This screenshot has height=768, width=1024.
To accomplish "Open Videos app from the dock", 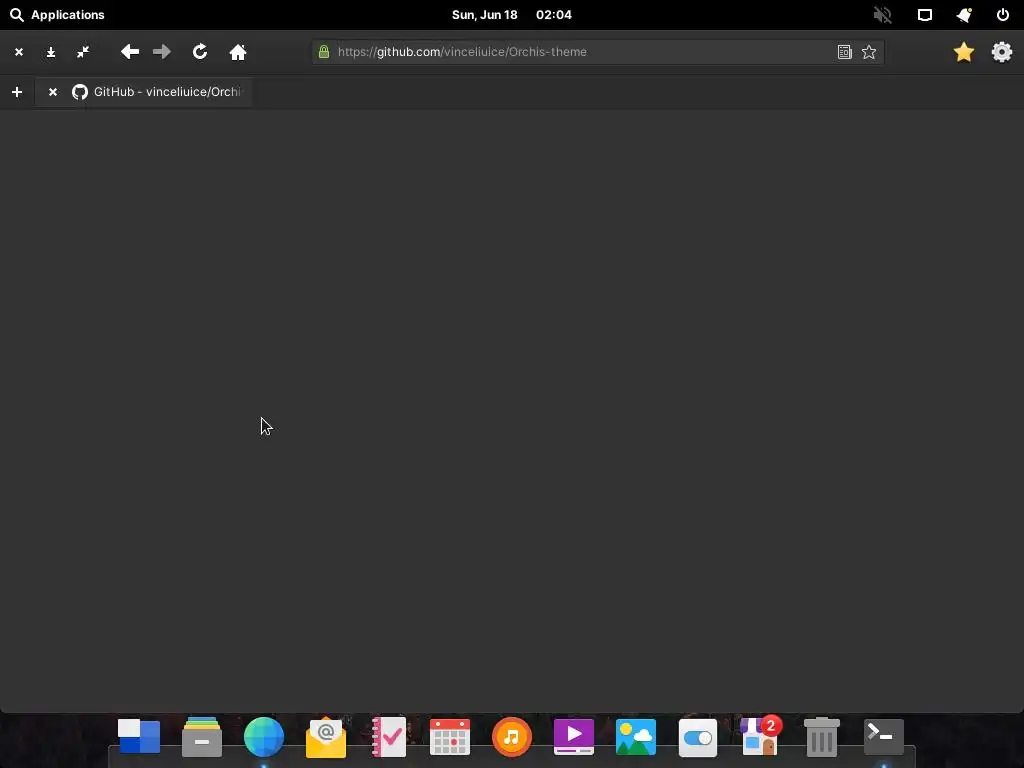I will click(574, 737).
